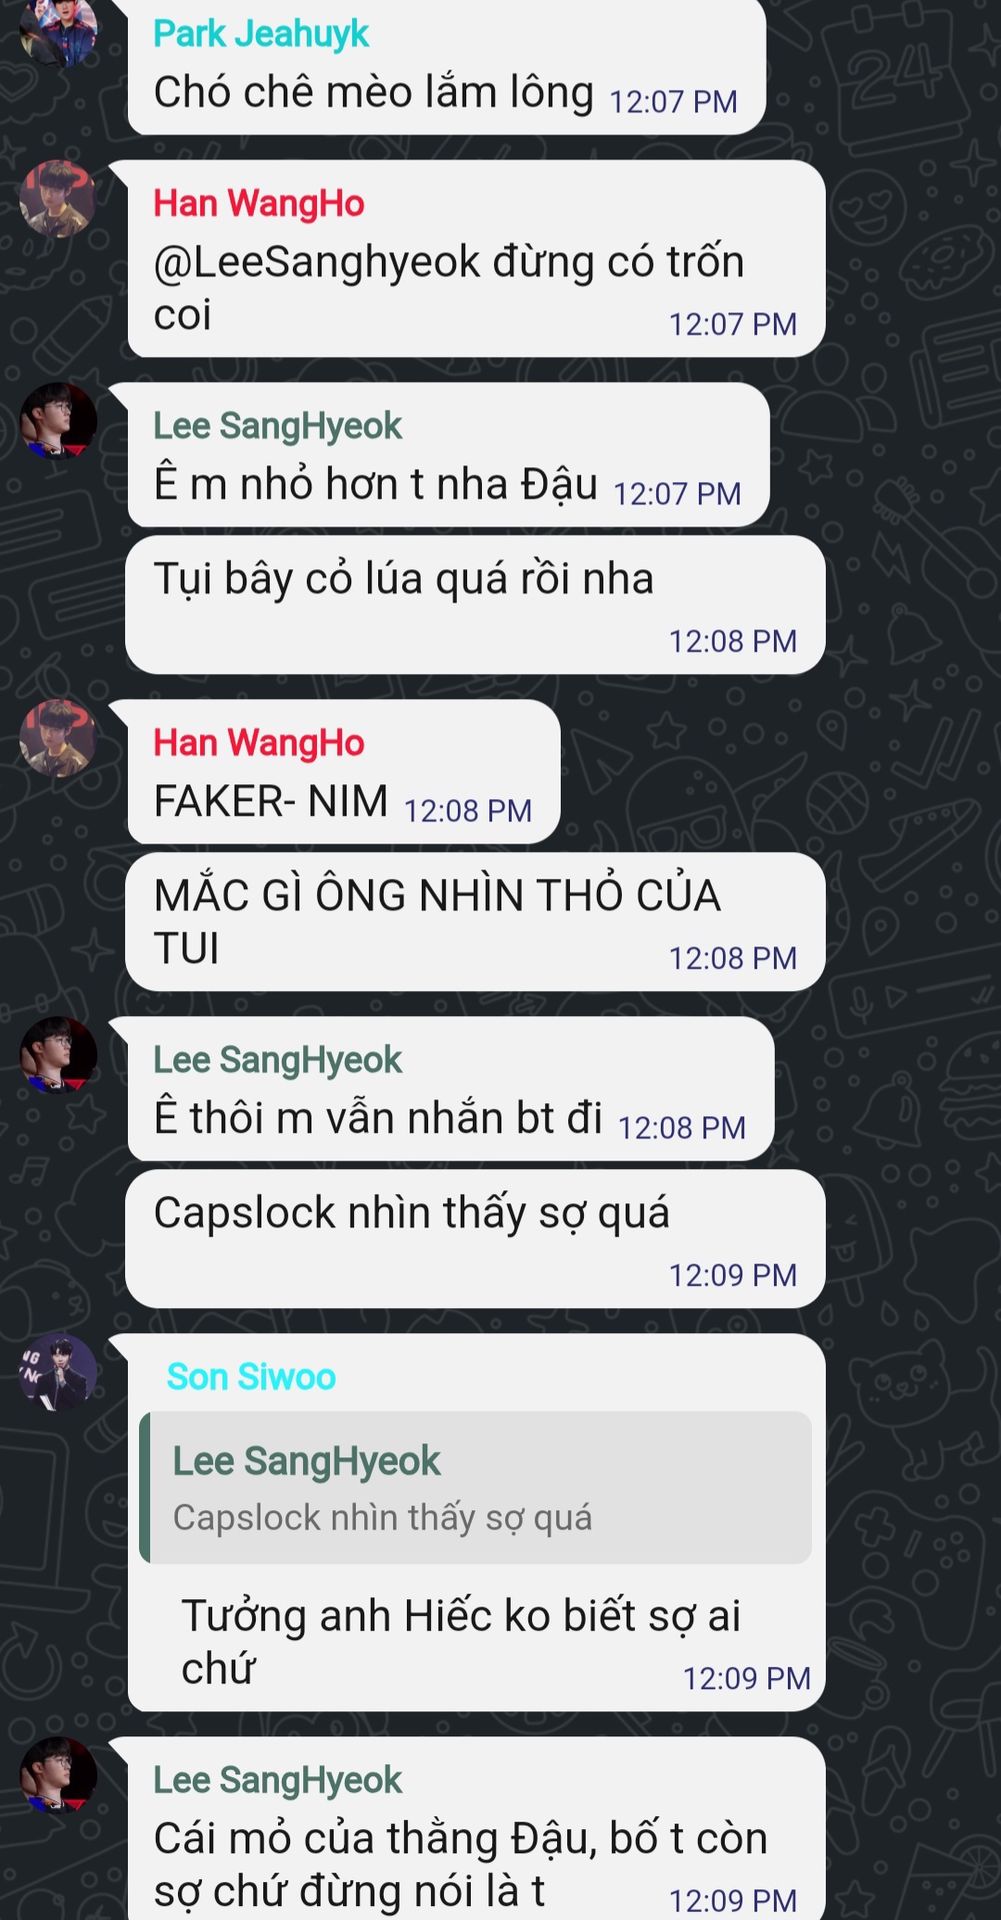Select the message 'MẮC GÌ ÔNG NHÌN THỎ CỦA TUI'
This screenshot has height=1920, width=1001.
(x=475, y=922)
